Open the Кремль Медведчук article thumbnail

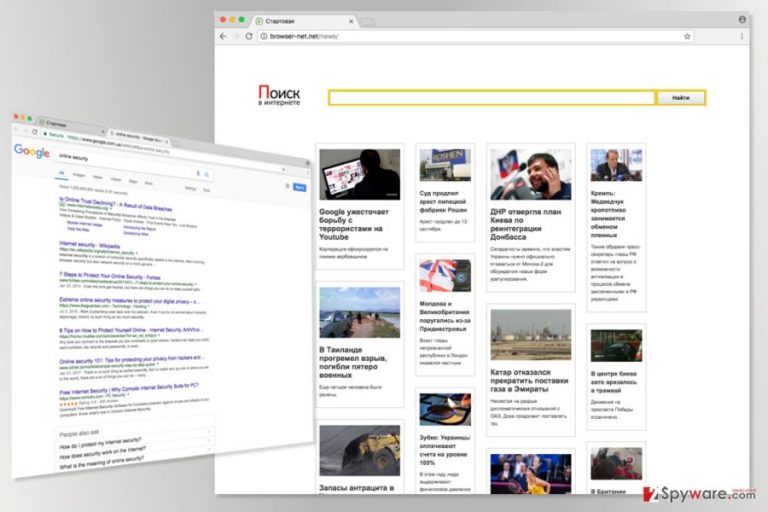pyautogui.click(x=616, y=165)
